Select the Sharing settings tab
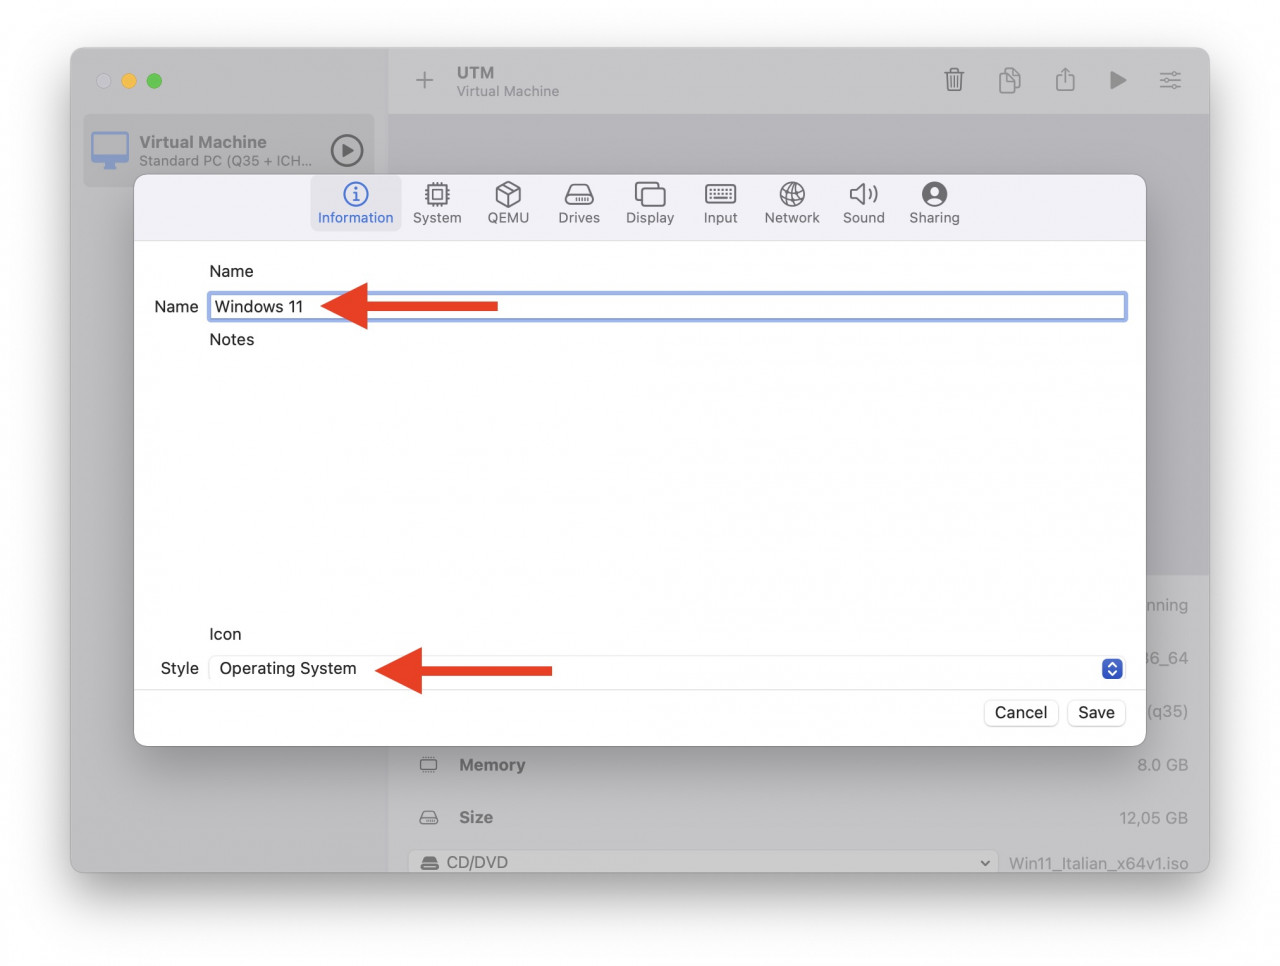This screenshot has height=966, width=1280. point(934,204)
